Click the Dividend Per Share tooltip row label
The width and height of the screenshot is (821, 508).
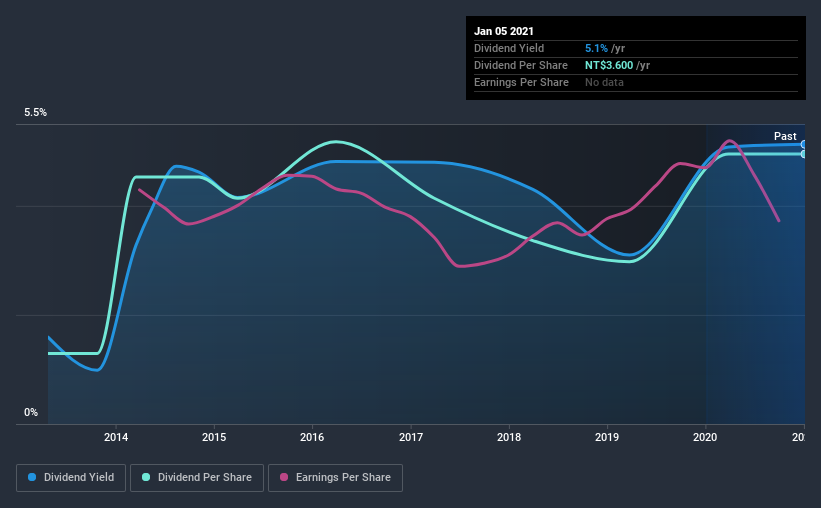click(520, 65)
